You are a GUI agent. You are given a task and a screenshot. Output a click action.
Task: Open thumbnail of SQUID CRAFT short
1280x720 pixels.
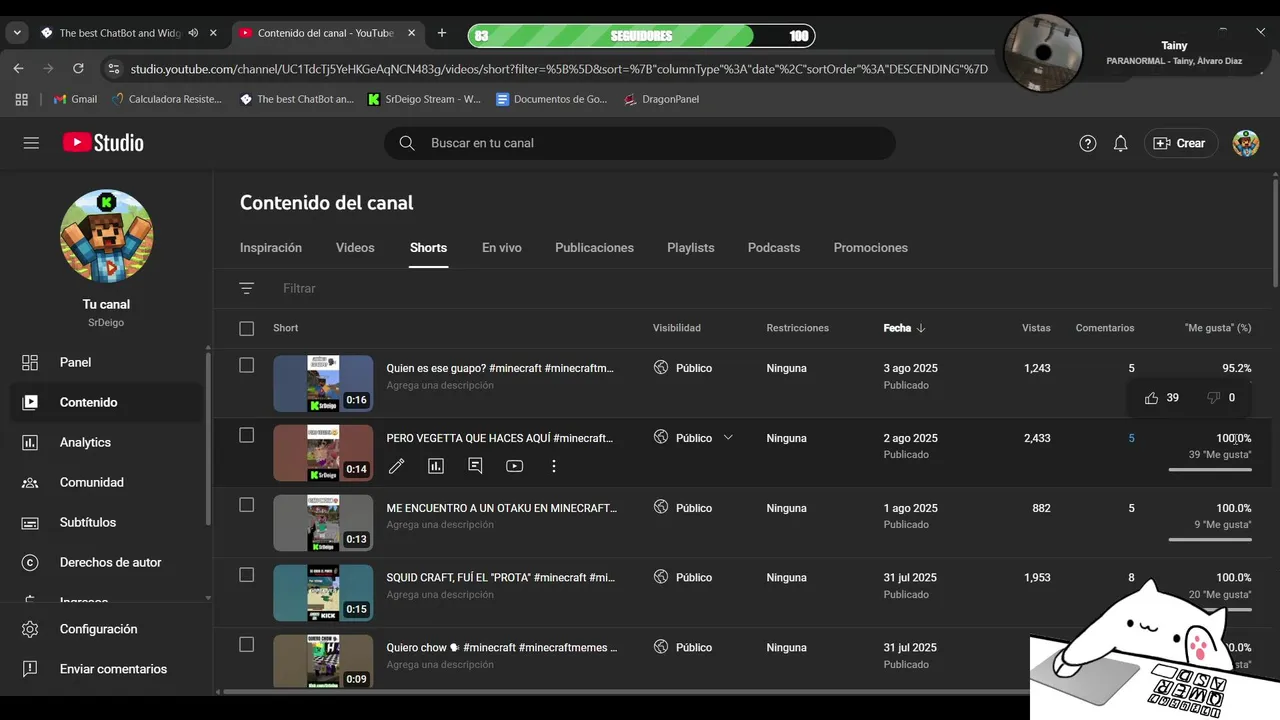(x=323, y=593)
